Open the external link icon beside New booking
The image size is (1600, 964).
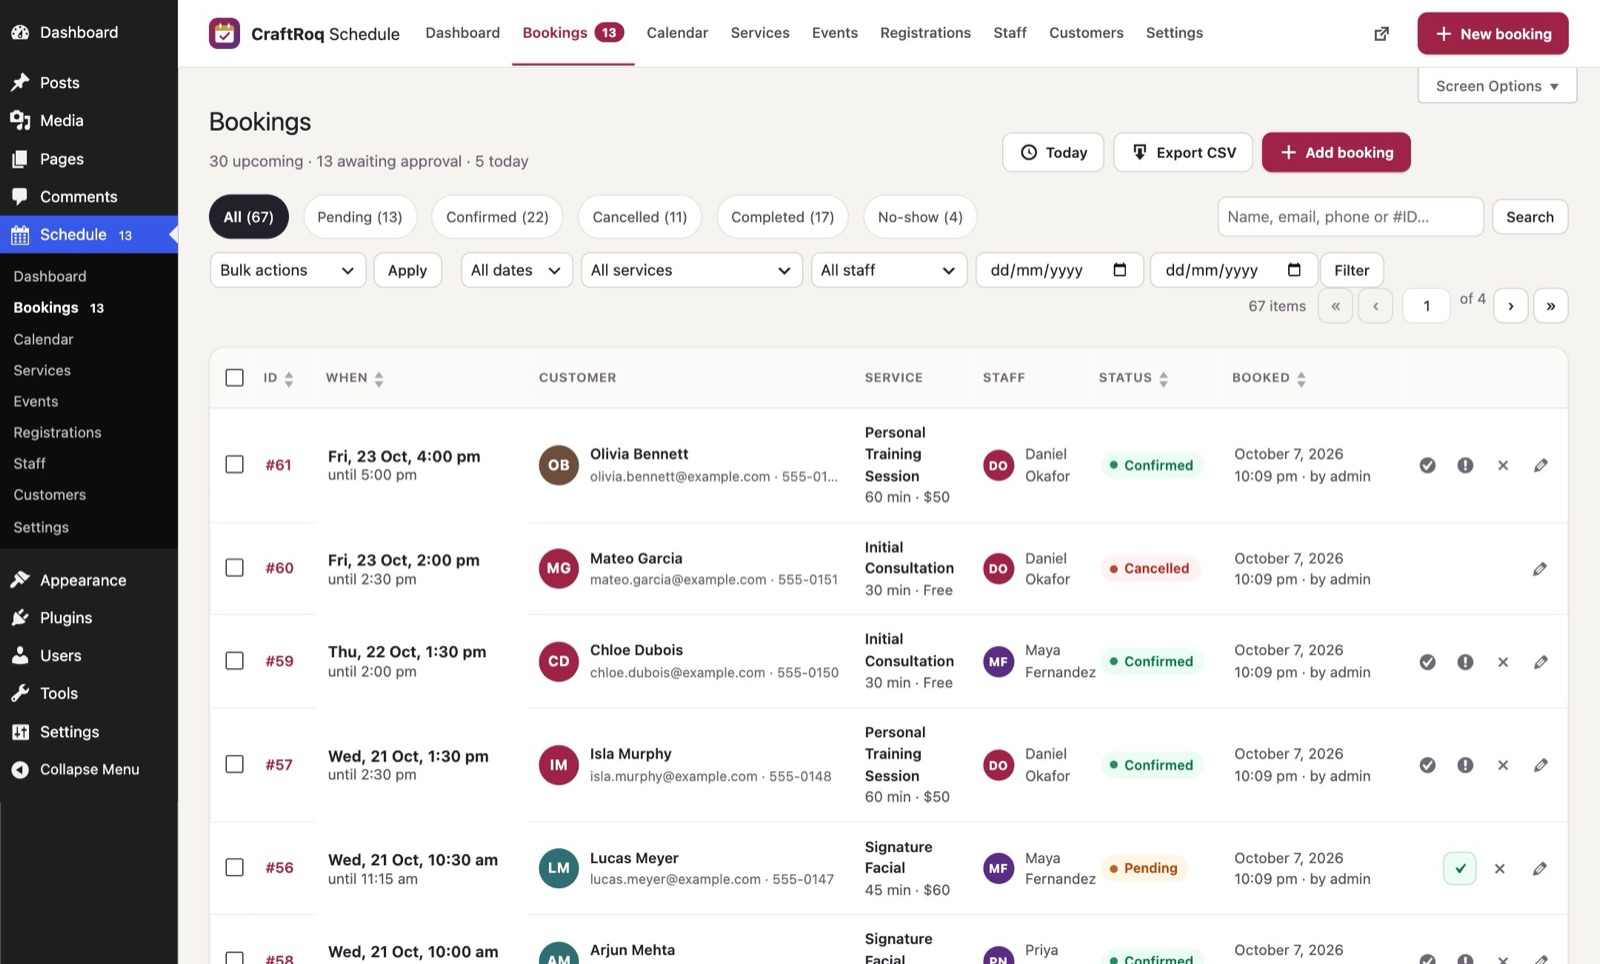(1382, 34)
